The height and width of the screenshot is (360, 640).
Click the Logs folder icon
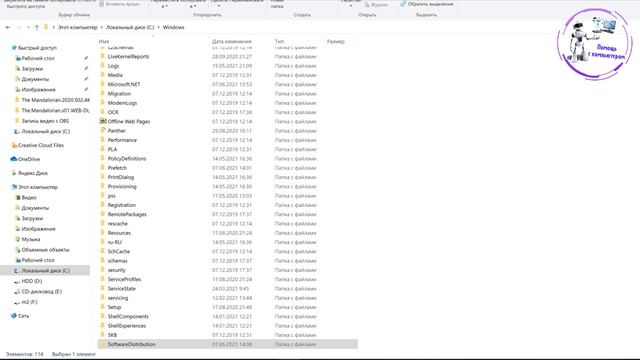103,65
